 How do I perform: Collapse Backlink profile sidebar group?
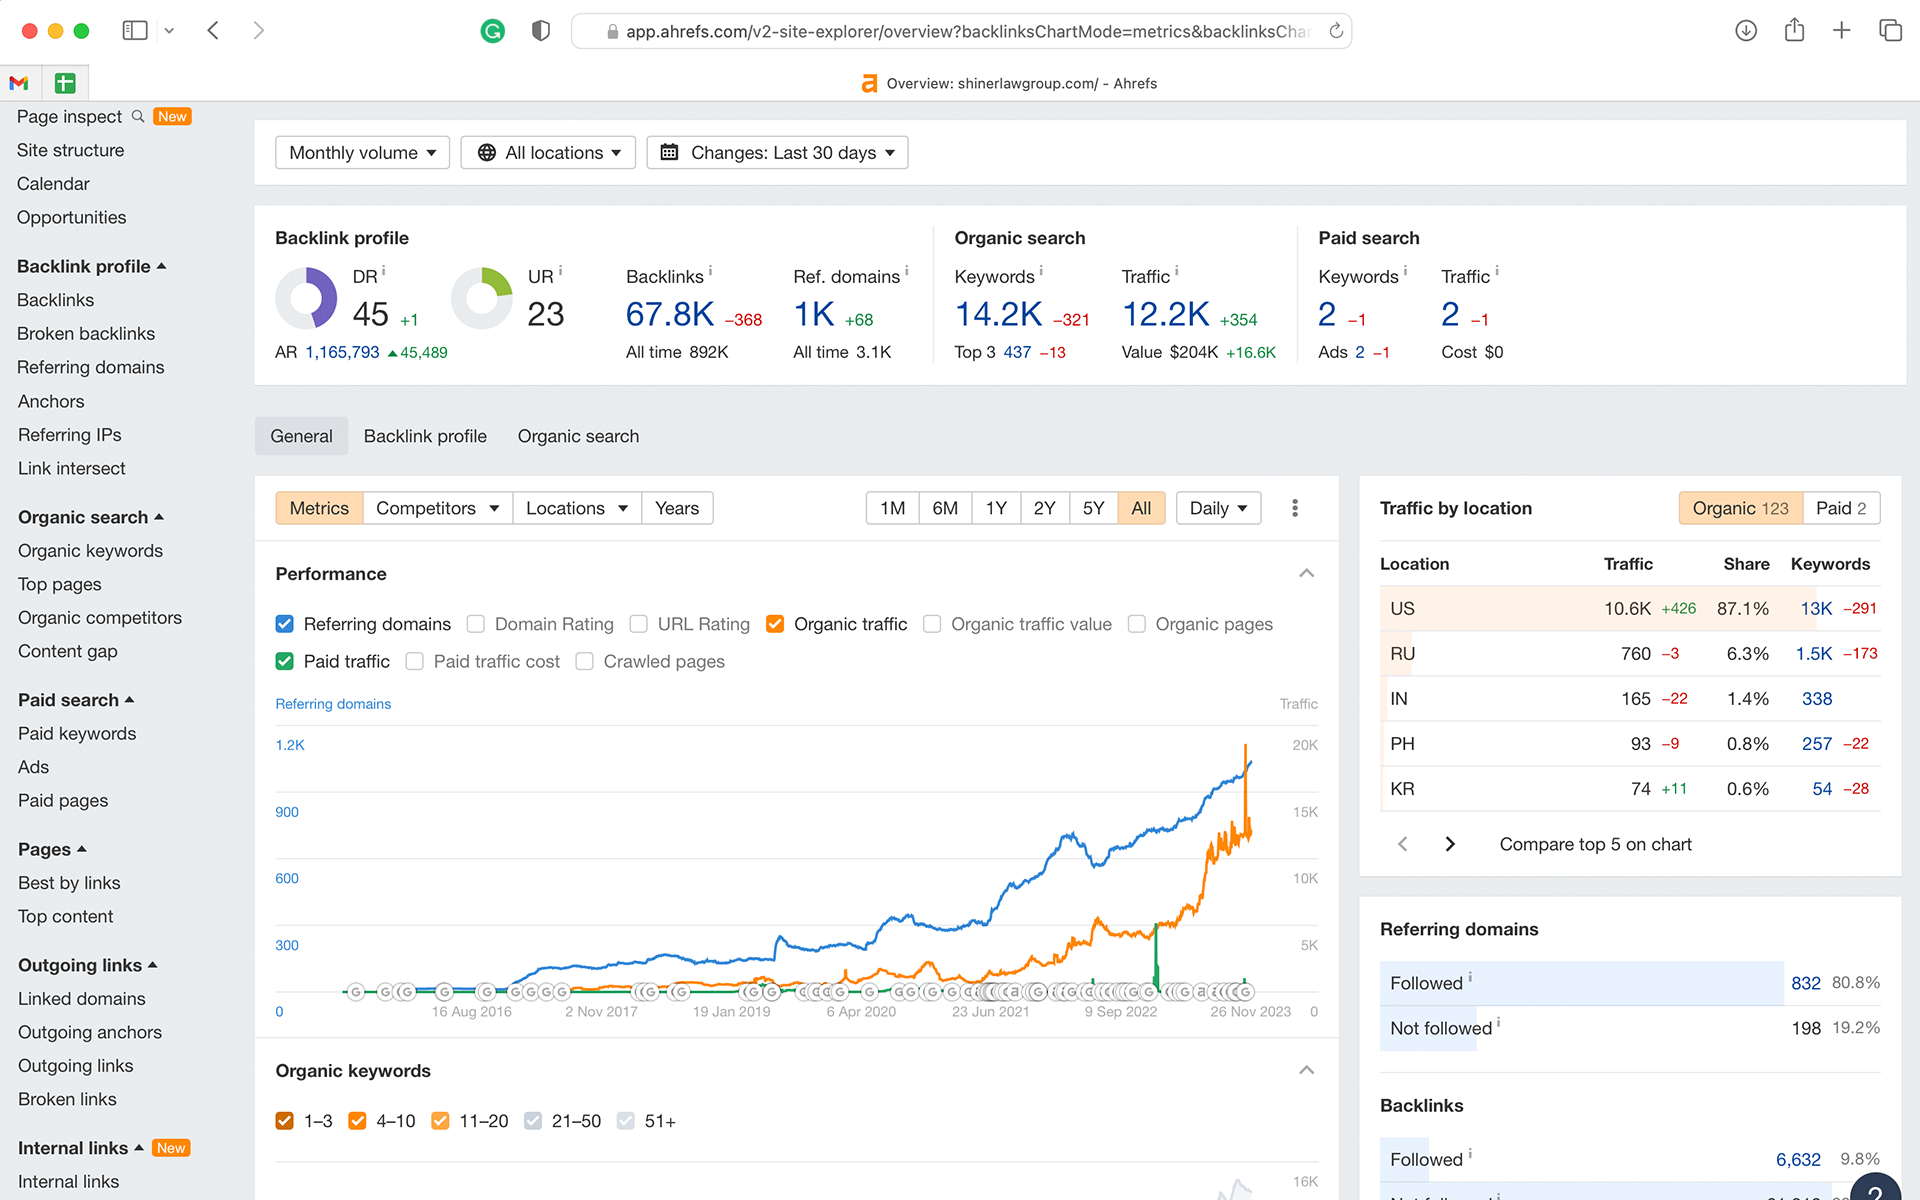(x=92, y=266)
